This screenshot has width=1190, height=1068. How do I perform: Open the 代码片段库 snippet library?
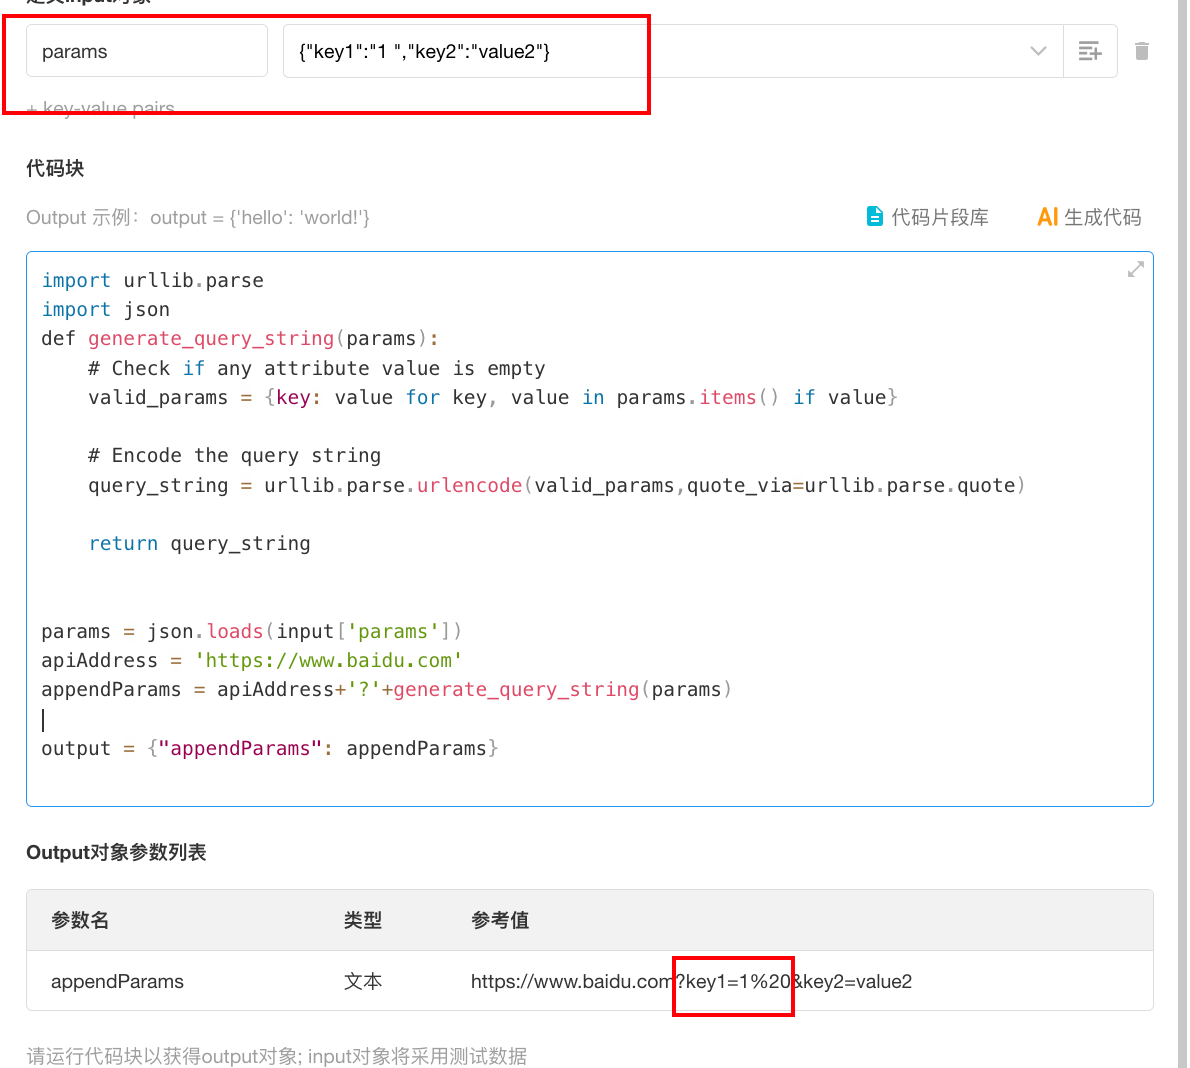(x=927, y=217)
